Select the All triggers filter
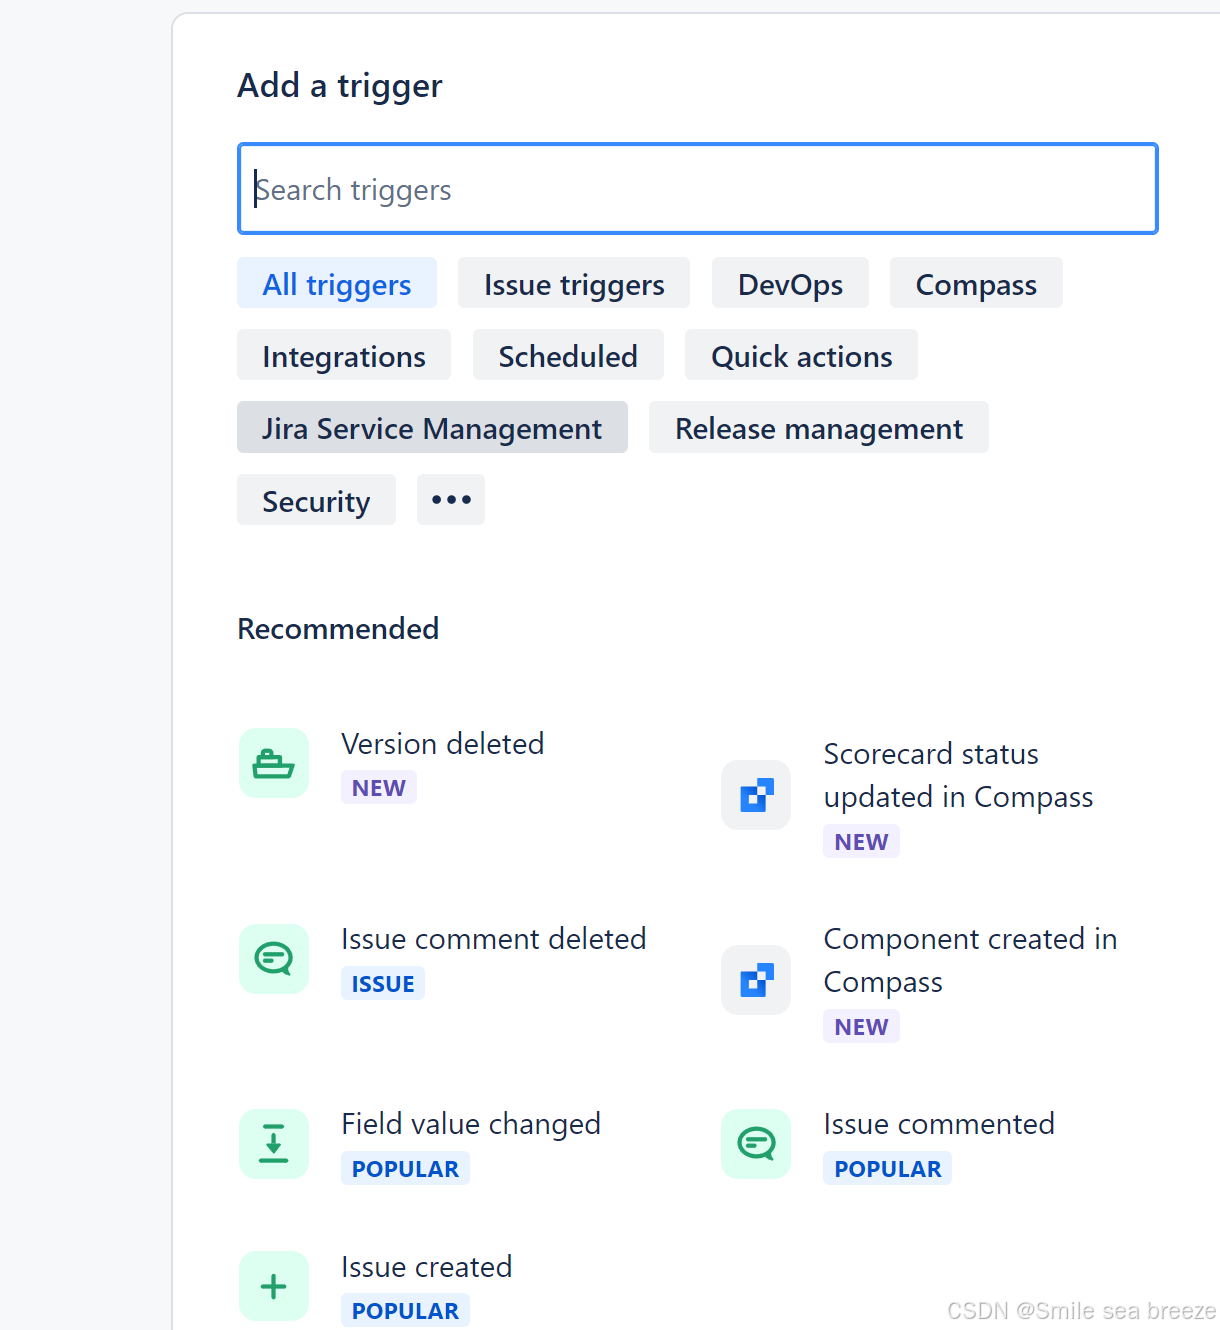This screenshot has height=1330, width=1220. [x=337, y=284]
